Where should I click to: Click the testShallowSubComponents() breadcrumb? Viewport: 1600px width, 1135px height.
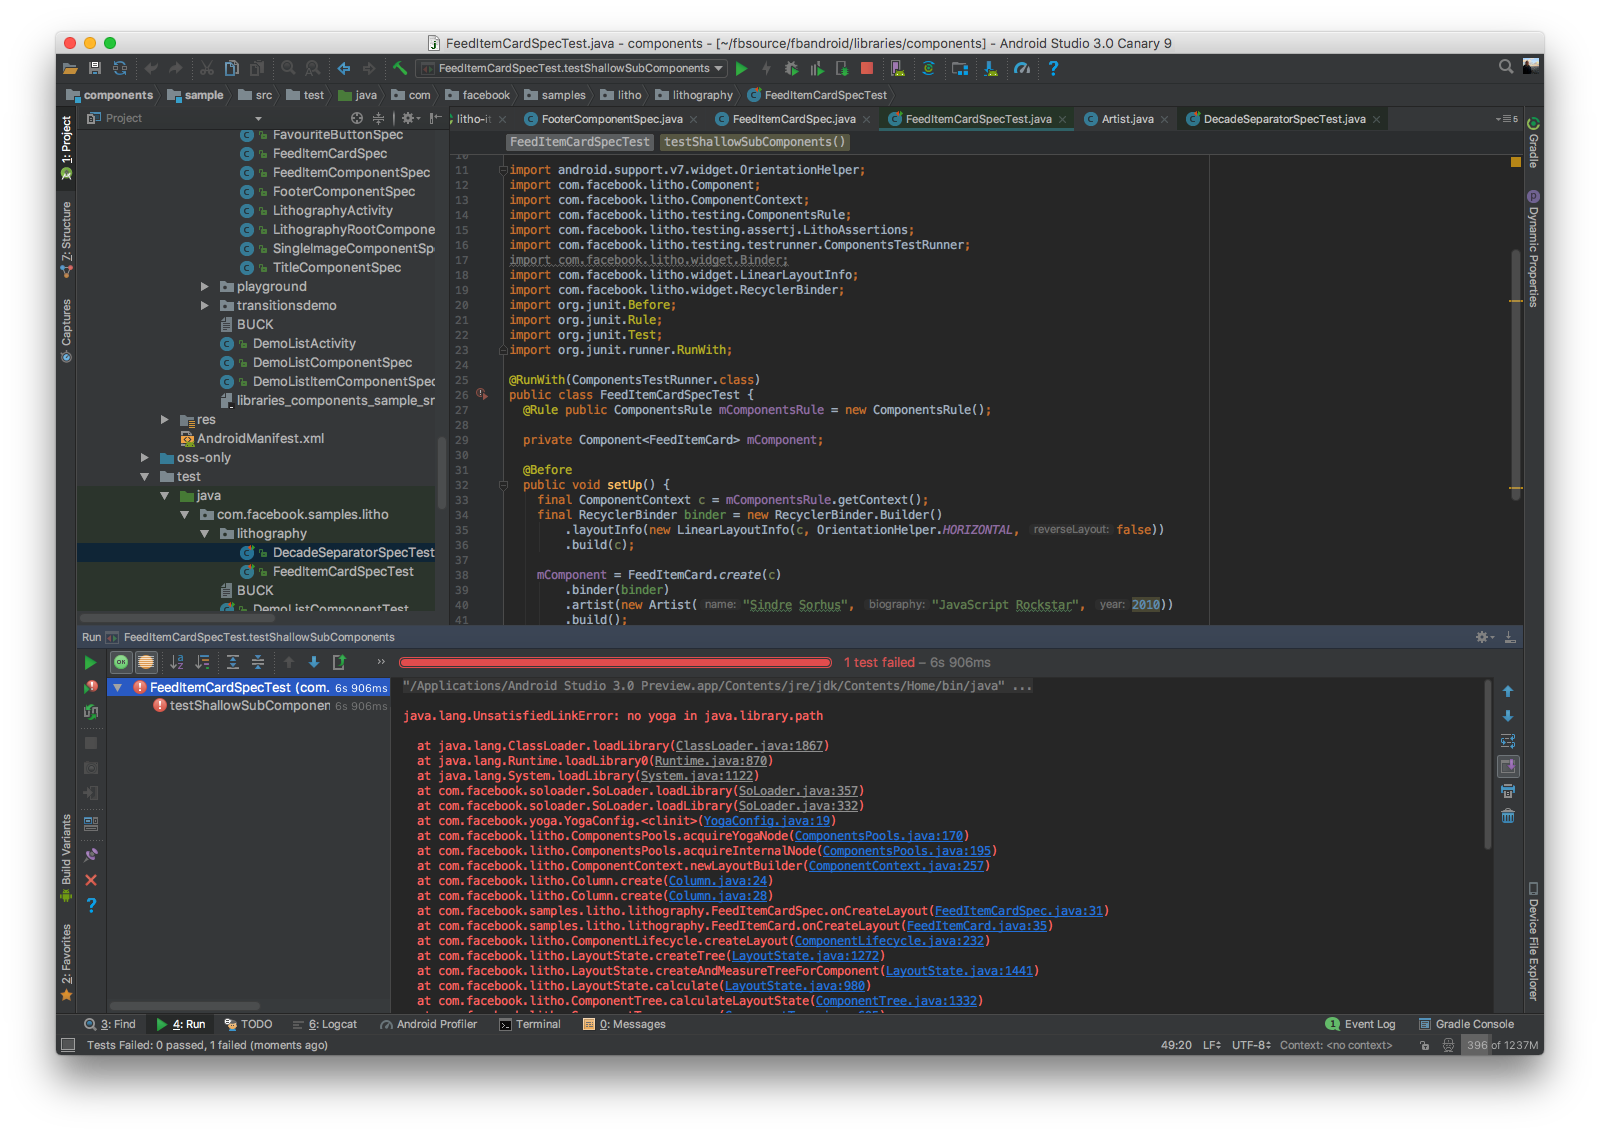click(x=755, y=142)
